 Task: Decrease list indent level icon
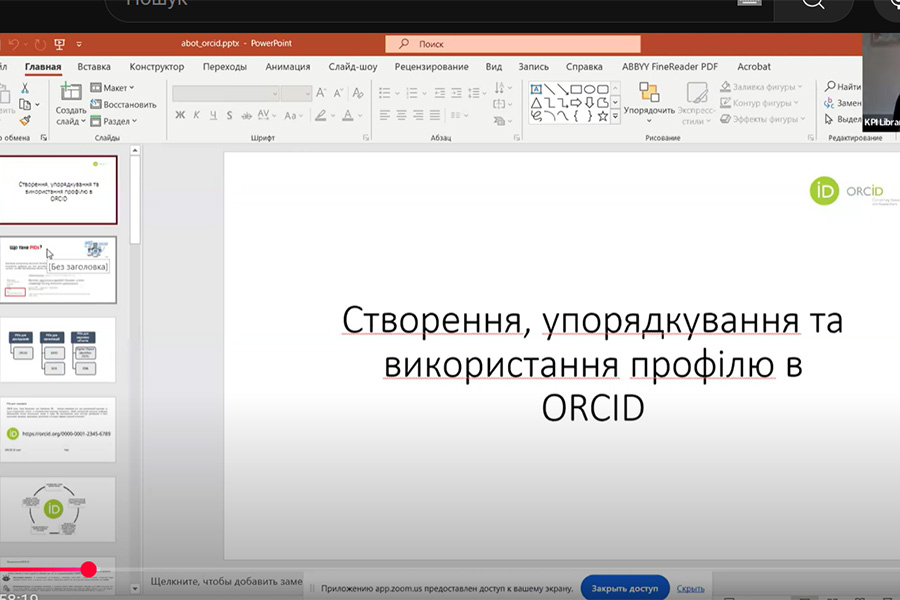click(x=440, y=92)
